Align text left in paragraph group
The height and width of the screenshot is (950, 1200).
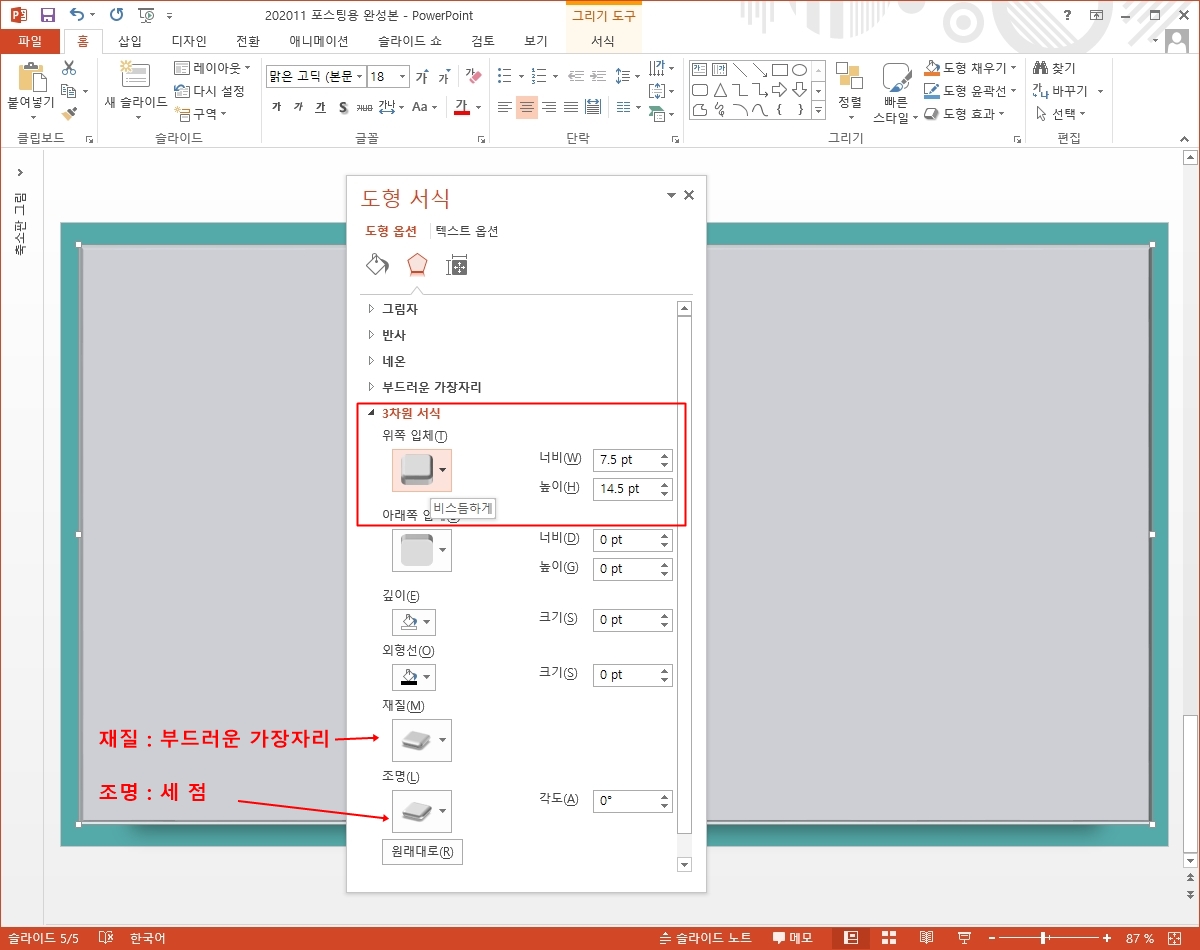click(505, 107)
